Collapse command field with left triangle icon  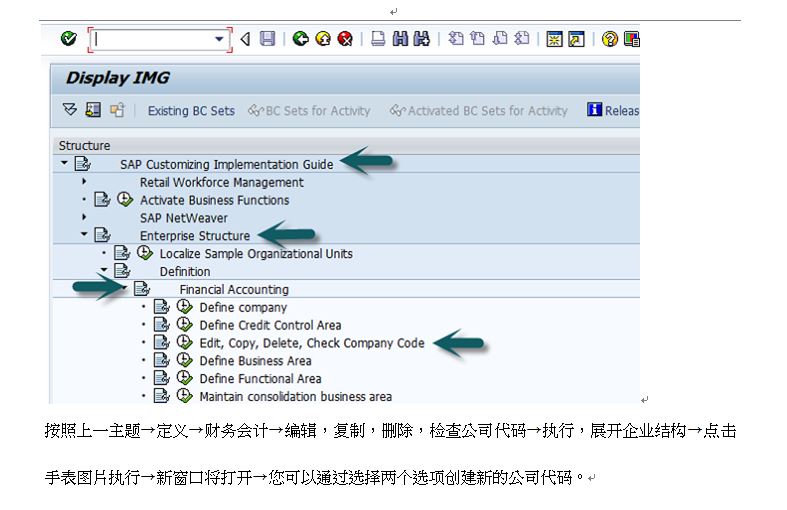245,39
